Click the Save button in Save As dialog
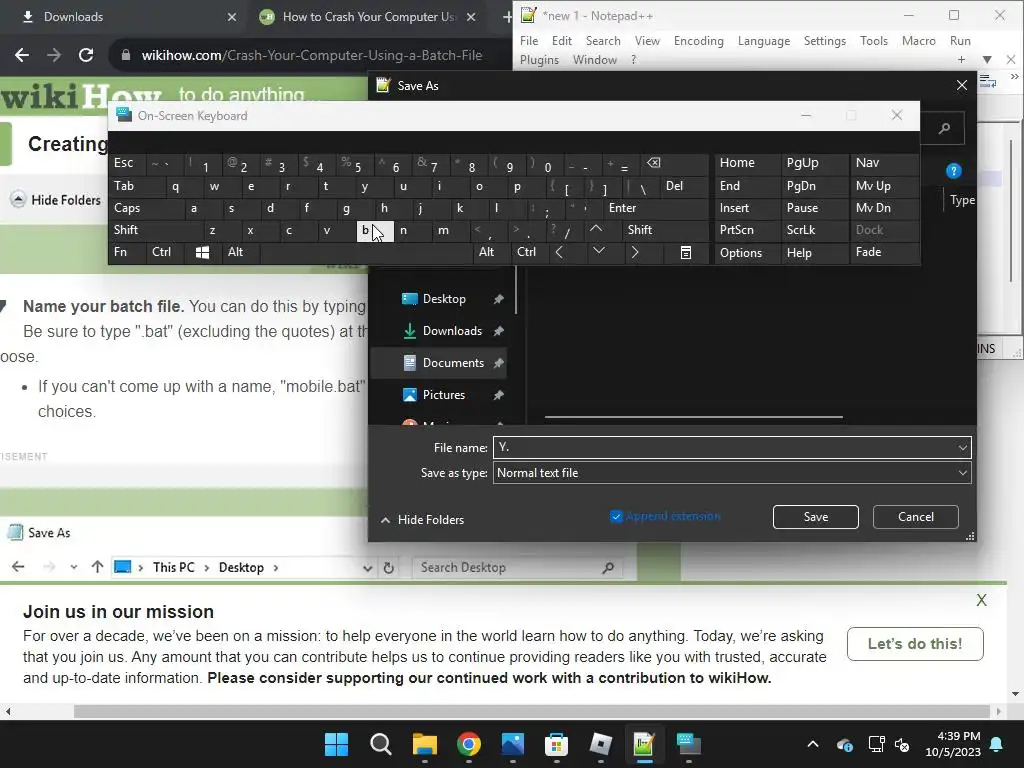Viewport: 1024px width, 768px height. (816, 517)
